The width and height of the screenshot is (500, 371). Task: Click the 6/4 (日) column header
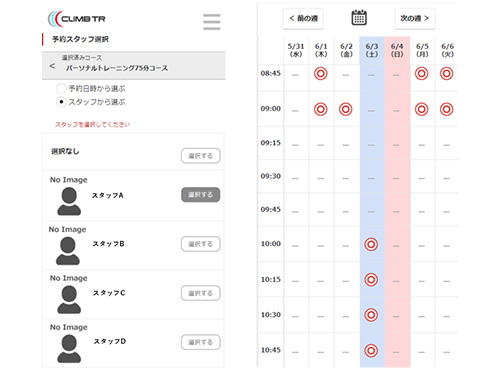pyautogui.click(x=397, y=50)
